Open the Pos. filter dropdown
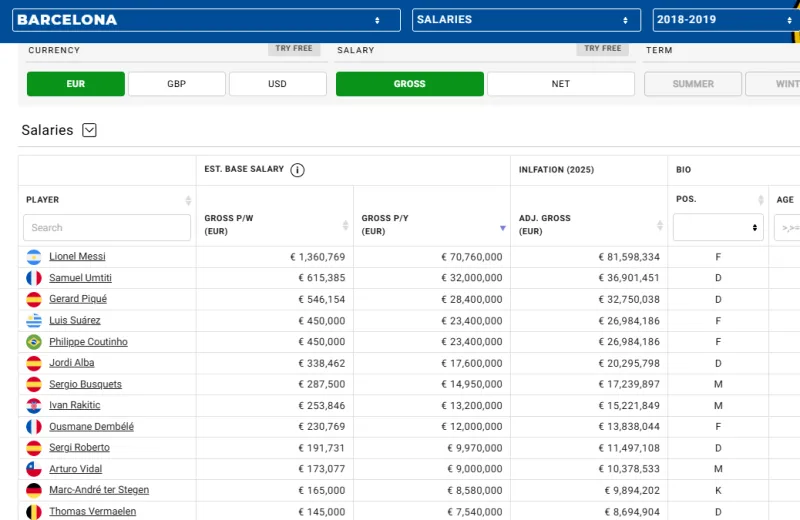This screenshot has width=800, height=520. [x=718, y=228]
